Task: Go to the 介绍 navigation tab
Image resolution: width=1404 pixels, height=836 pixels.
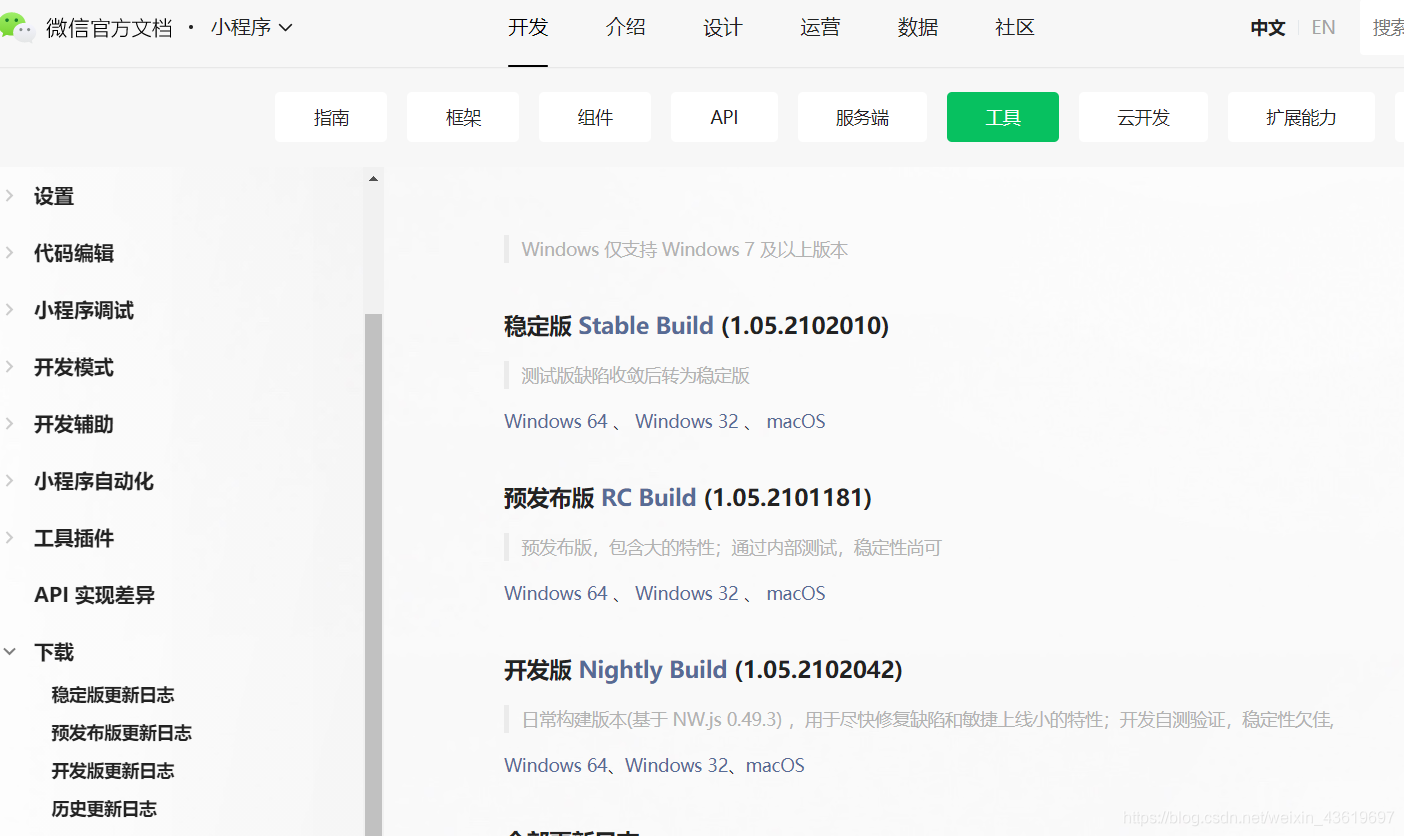Action: point(626,27)
